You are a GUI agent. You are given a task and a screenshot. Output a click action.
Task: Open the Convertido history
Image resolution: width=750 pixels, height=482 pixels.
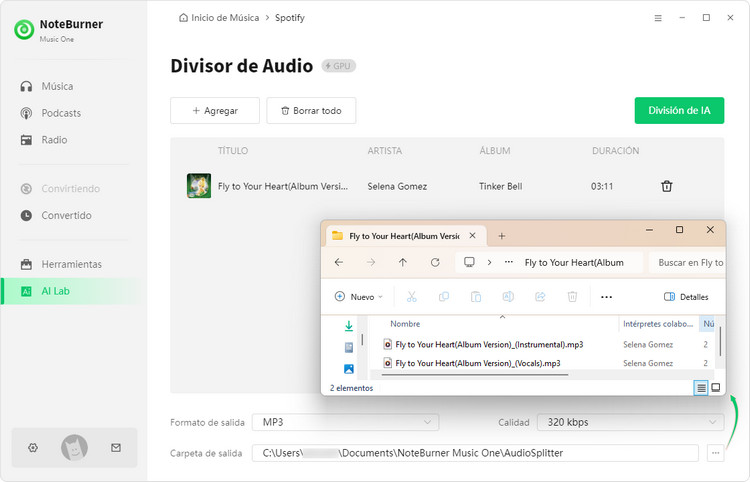56,215
